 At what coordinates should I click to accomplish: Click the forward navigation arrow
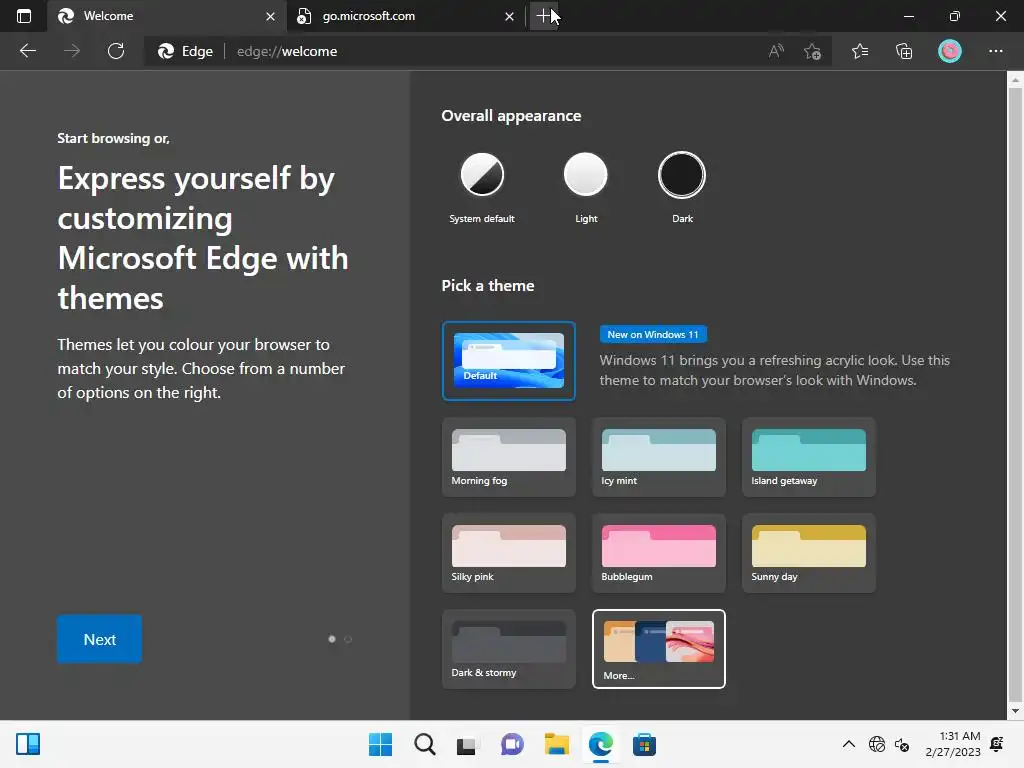[x=72, y=51]
